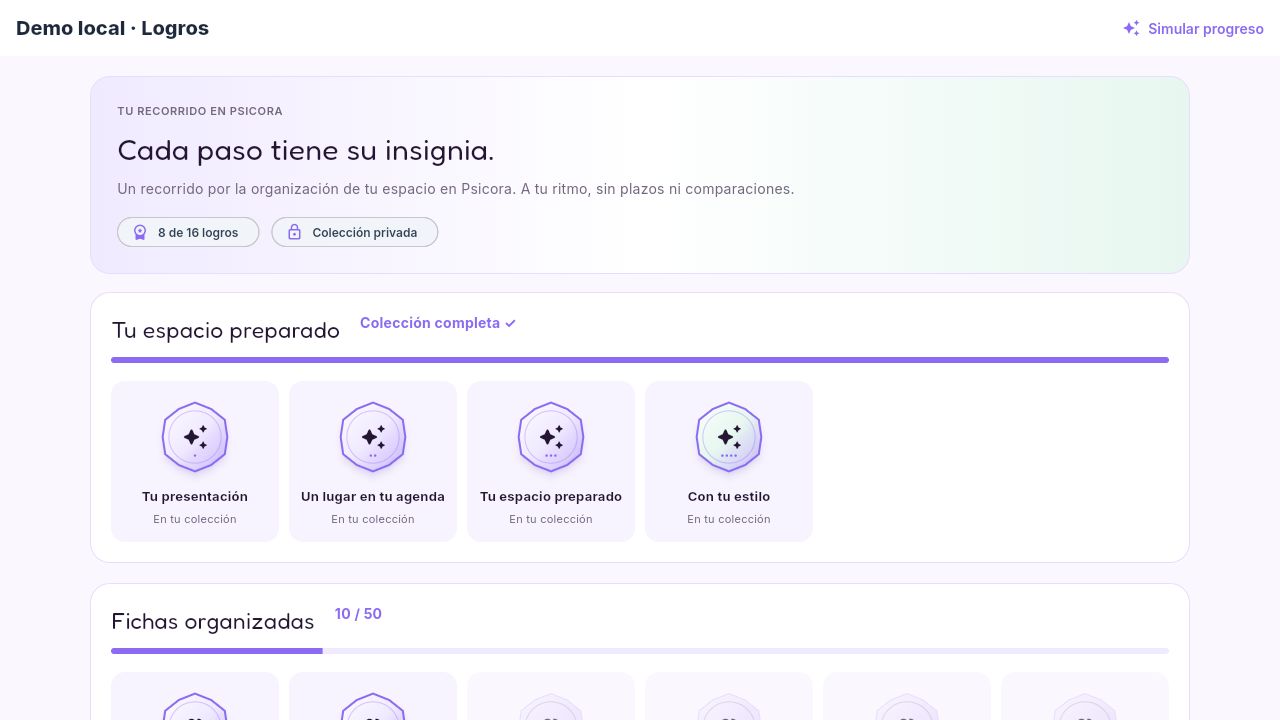The width and height of the screenshot is (1280, 720).
Task: Open the Tu espacio preparado badge icon
Action: [x=551, y=437]
